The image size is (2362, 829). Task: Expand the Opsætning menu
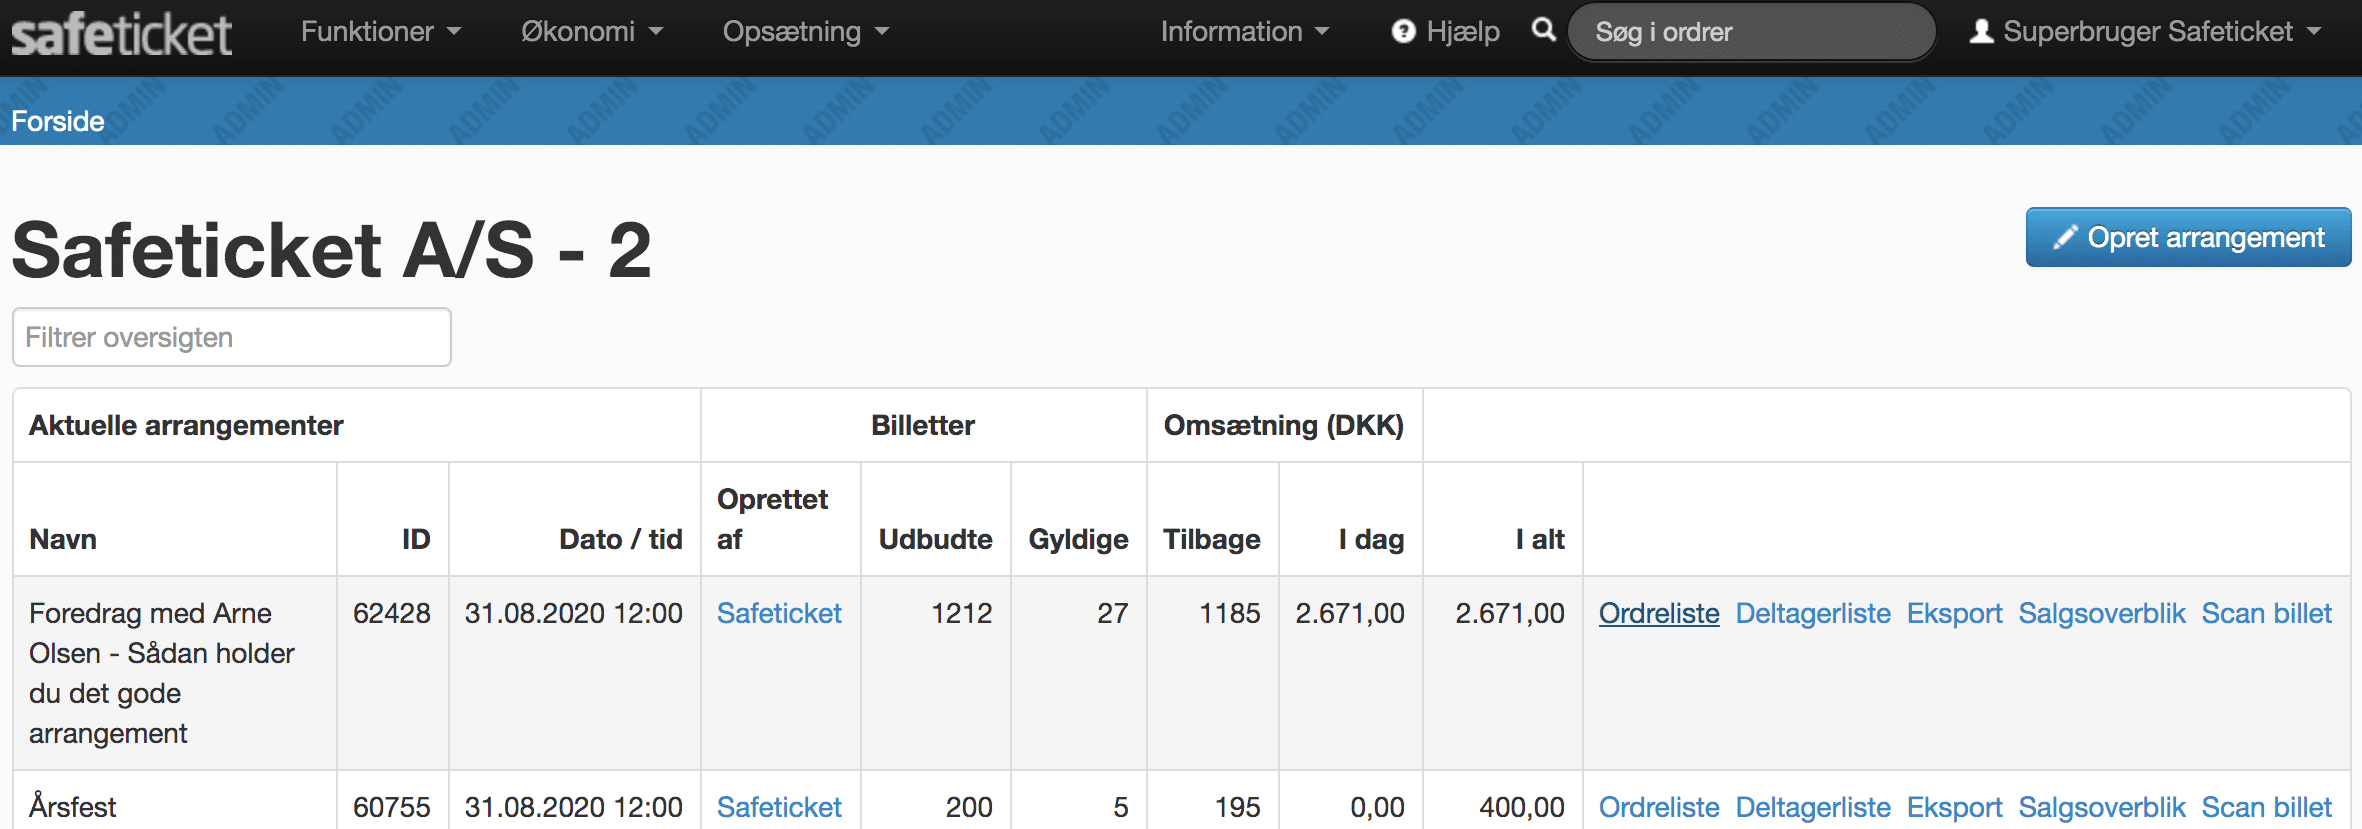806,32
